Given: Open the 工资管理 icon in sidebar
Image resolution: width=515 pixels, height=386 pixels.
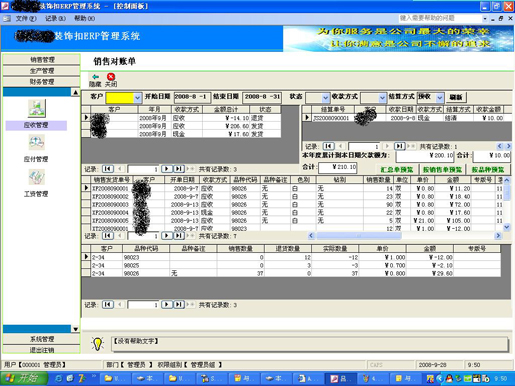Looking at the screenshot, I should click(x=36, y=177).
